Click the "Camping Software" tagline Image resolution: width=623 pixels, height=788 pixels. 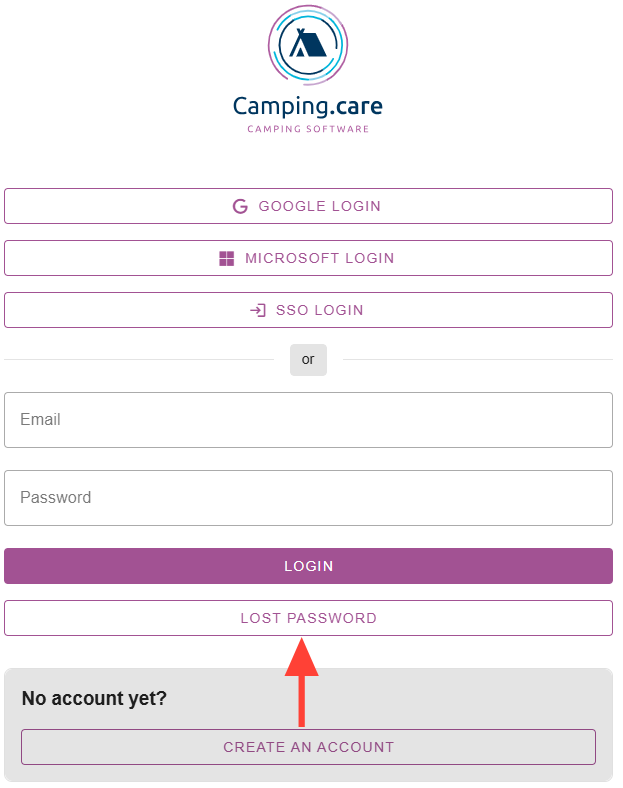[308, 129]
